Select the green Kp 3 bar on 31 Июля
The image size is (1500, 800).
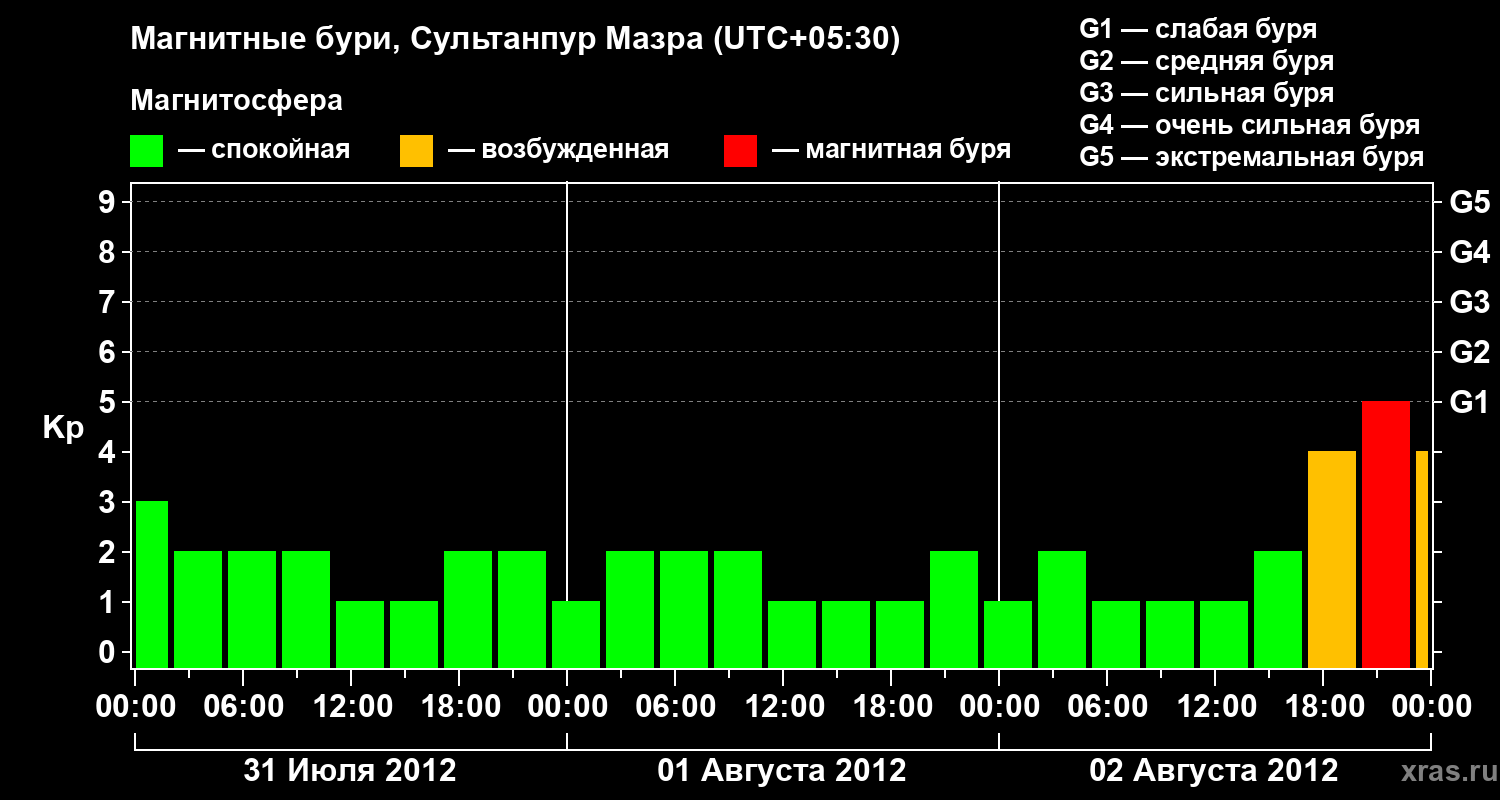click(152, 585)
